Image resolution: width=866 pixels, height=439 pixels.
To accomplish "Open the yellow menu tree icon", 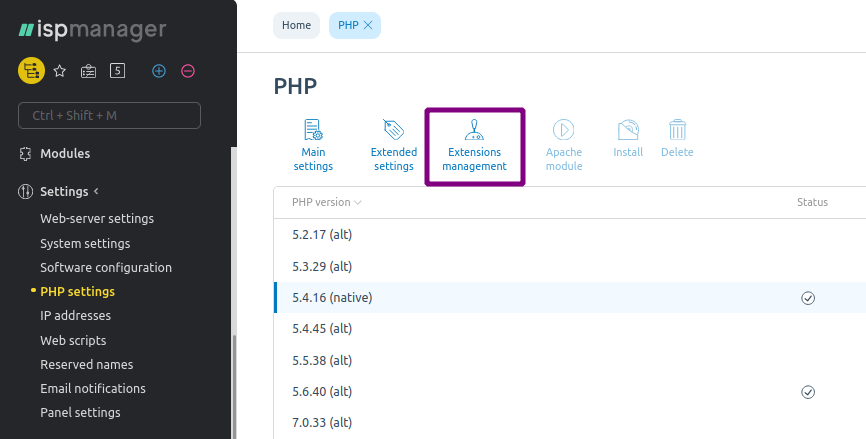I will [x=31, y=71].
